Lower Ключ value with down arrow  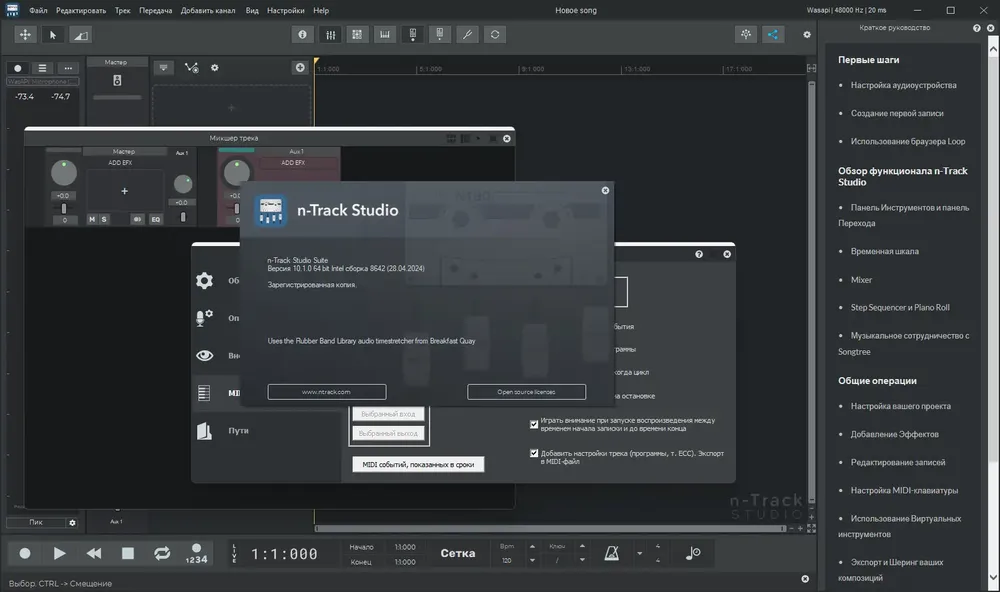coord(582,561)
